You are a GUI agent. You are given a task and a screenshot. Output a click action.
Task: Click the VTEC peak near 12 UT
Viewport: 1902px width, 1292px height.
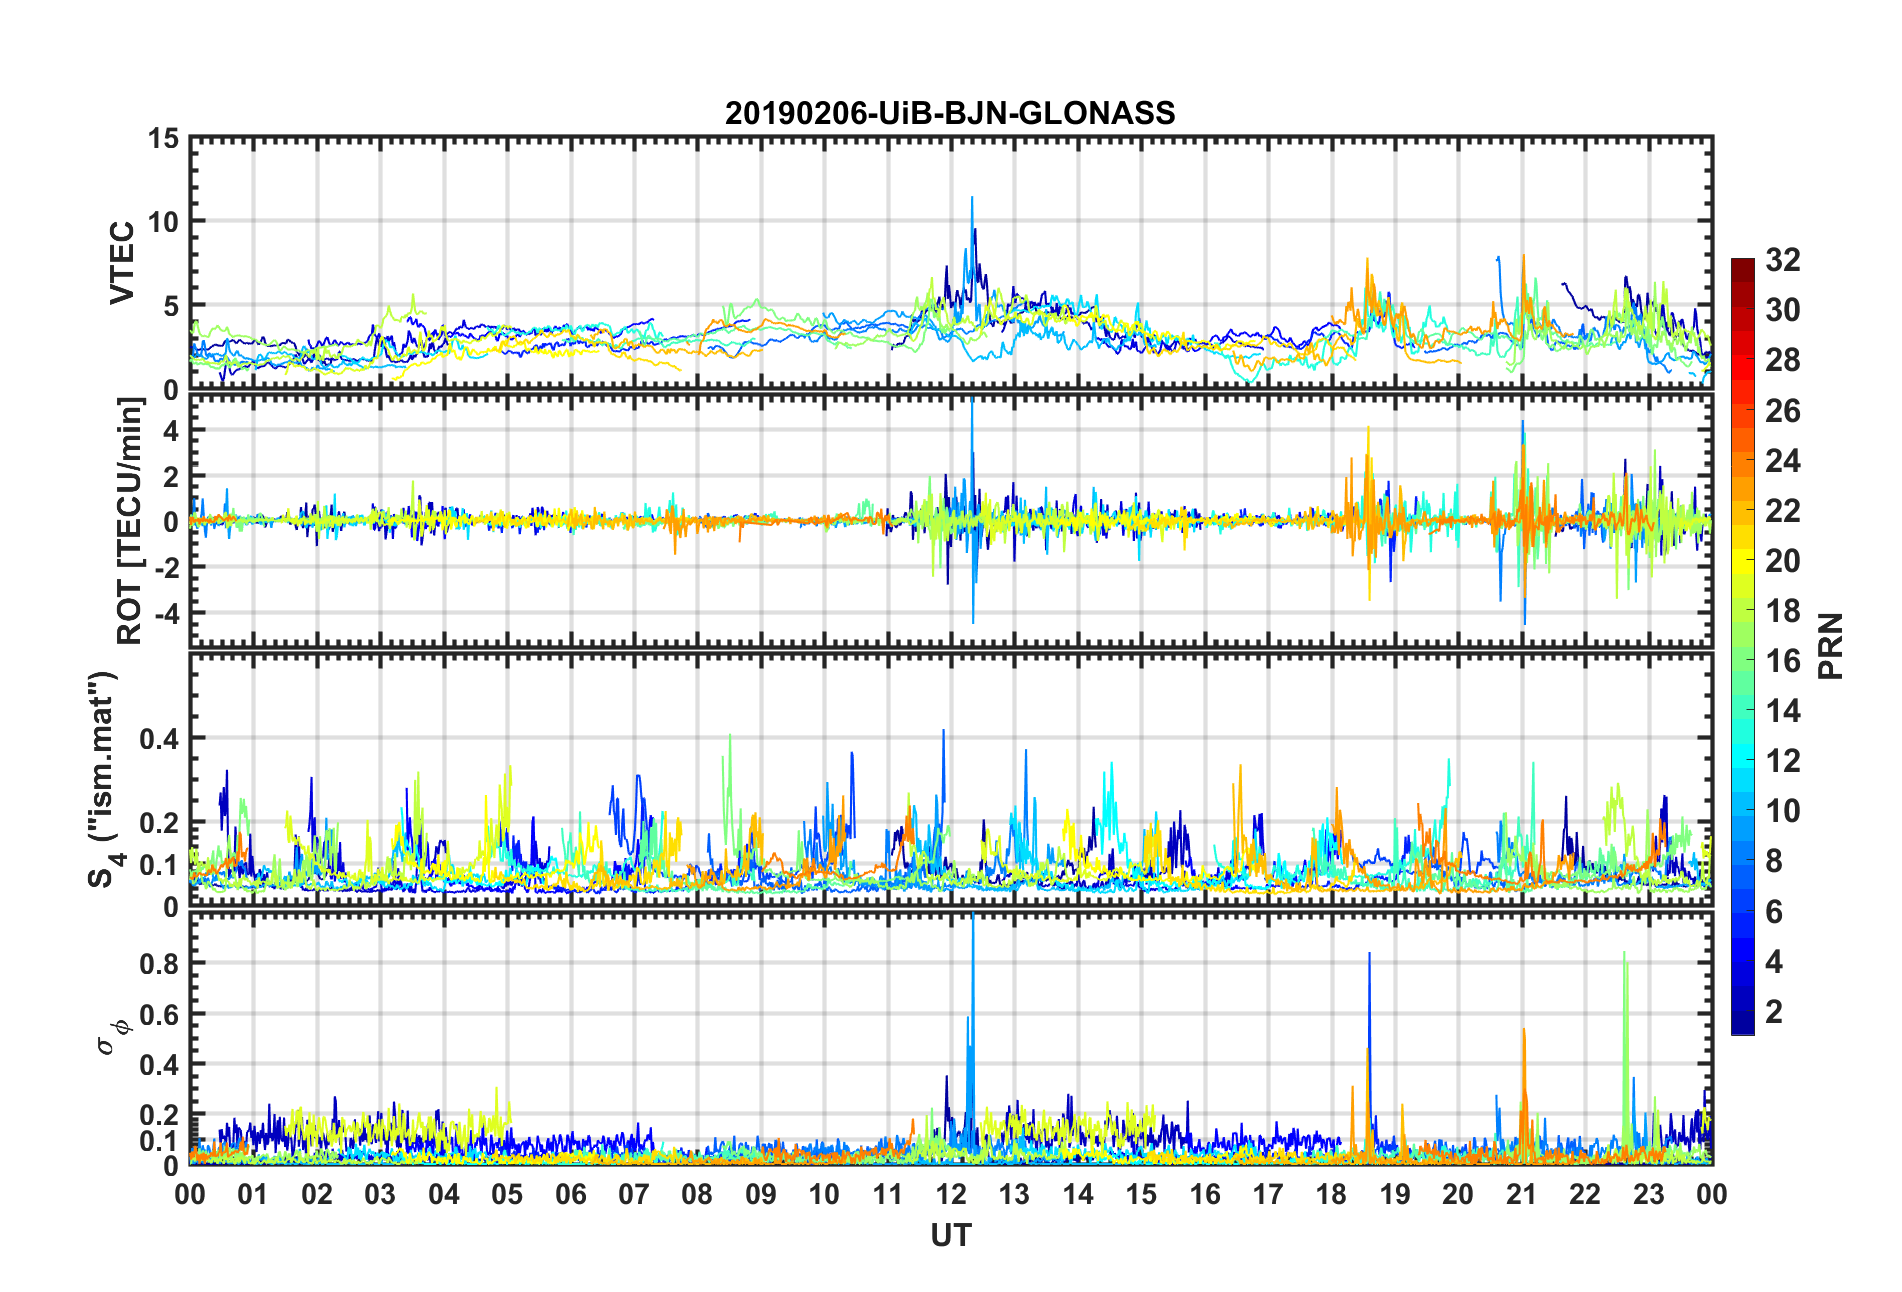971,199
